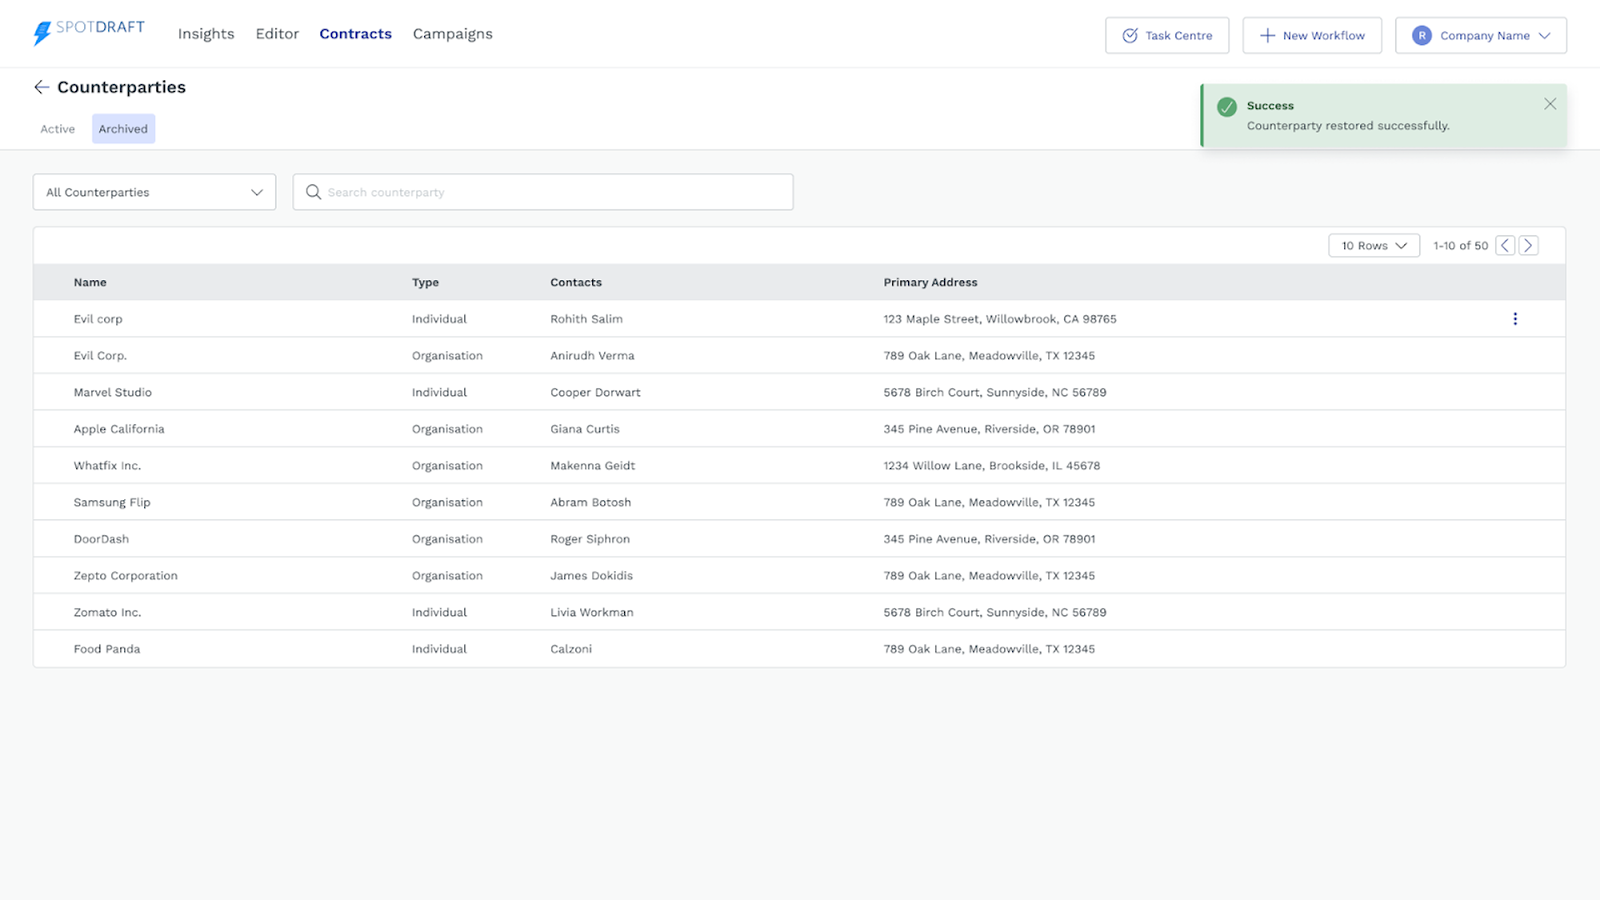Open the Apple California counterparty
This screenshot has width=1600, height=900.
(119, 429)
